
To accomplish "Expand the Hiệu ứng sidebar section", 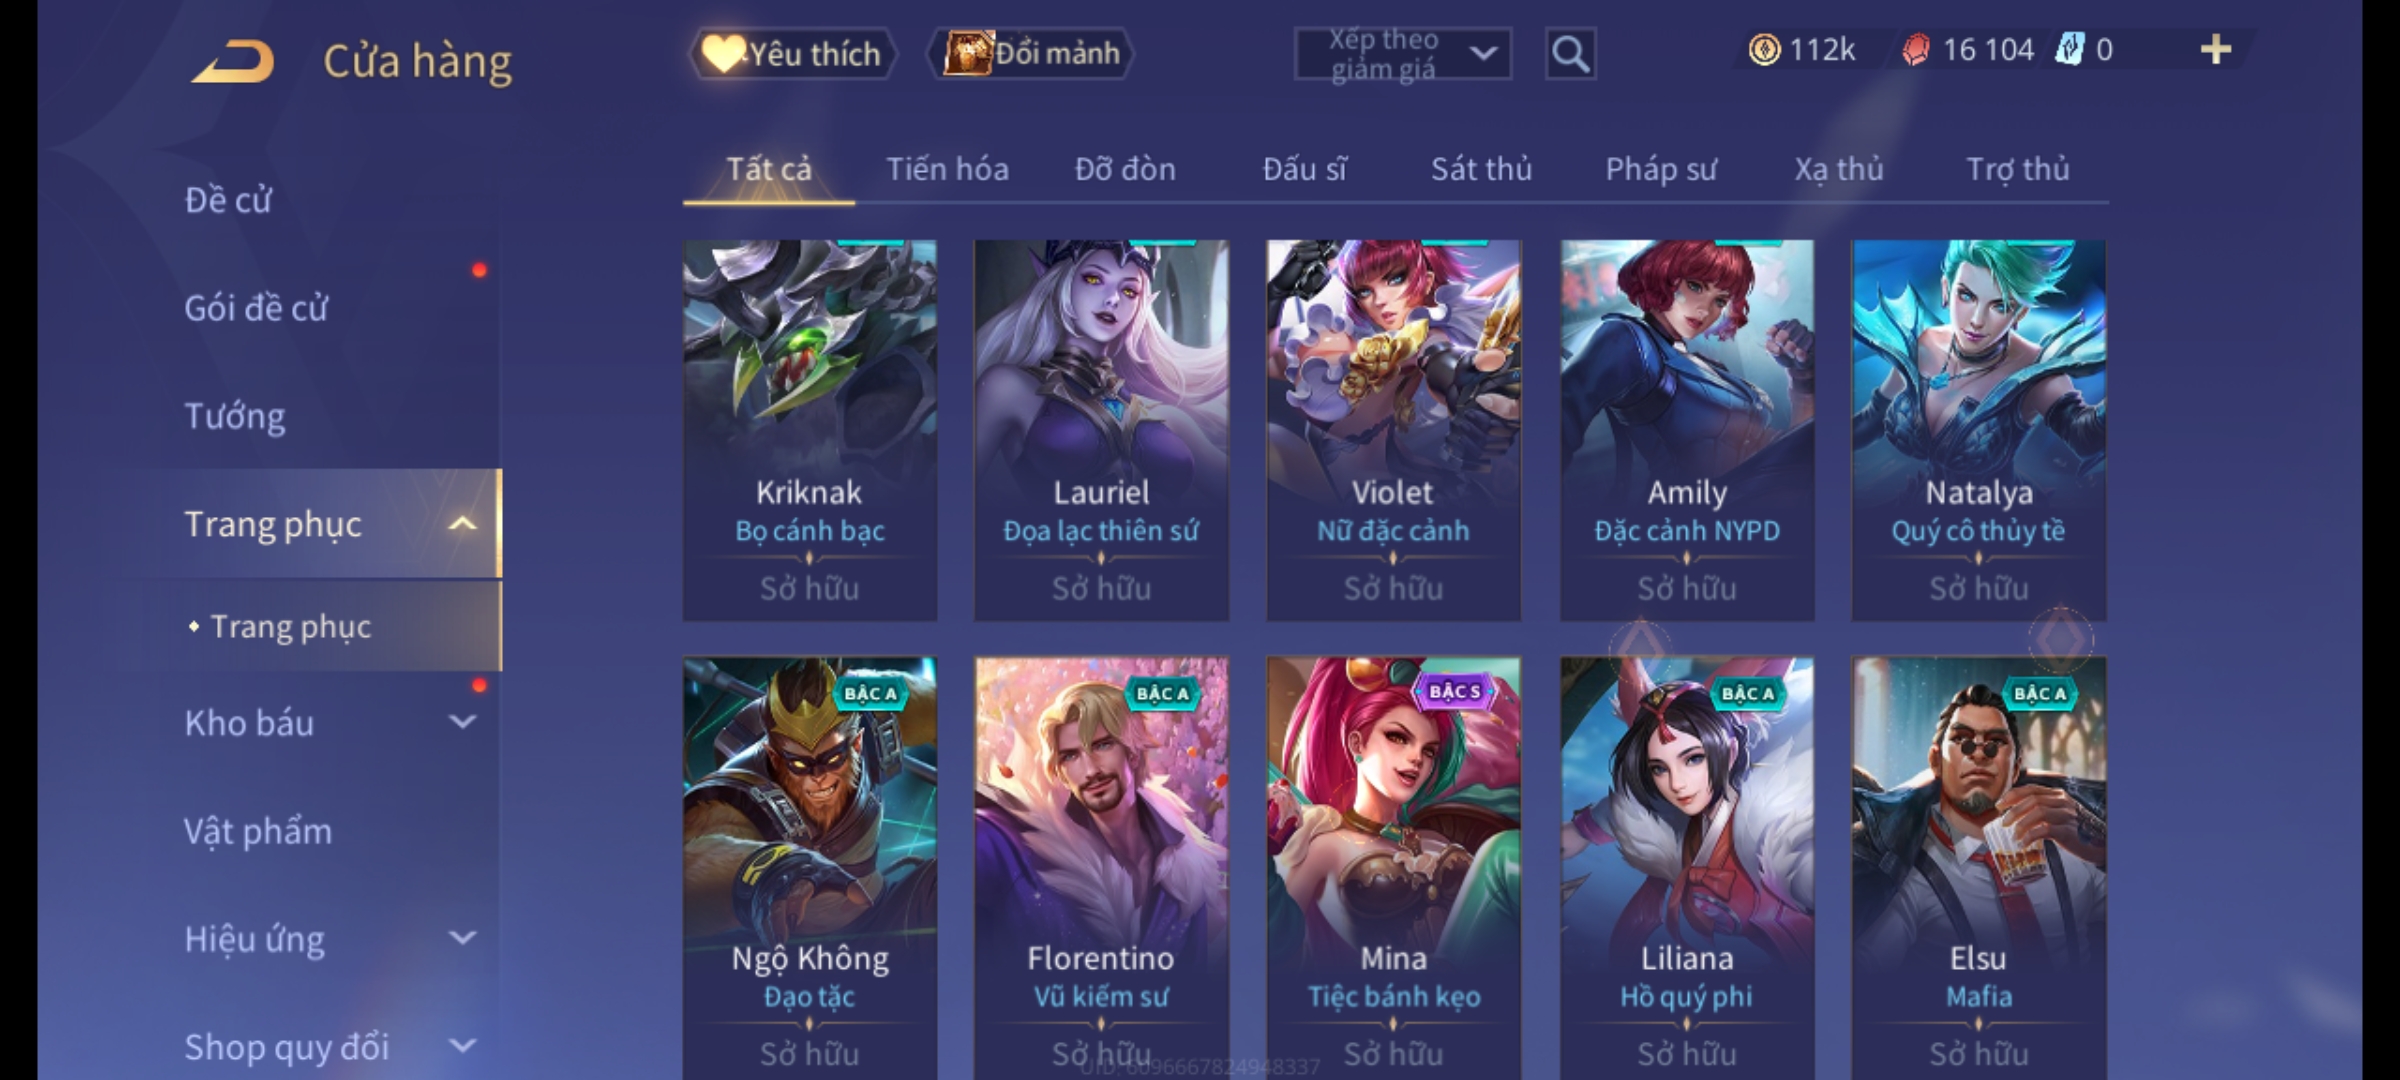I will point(462,938).
